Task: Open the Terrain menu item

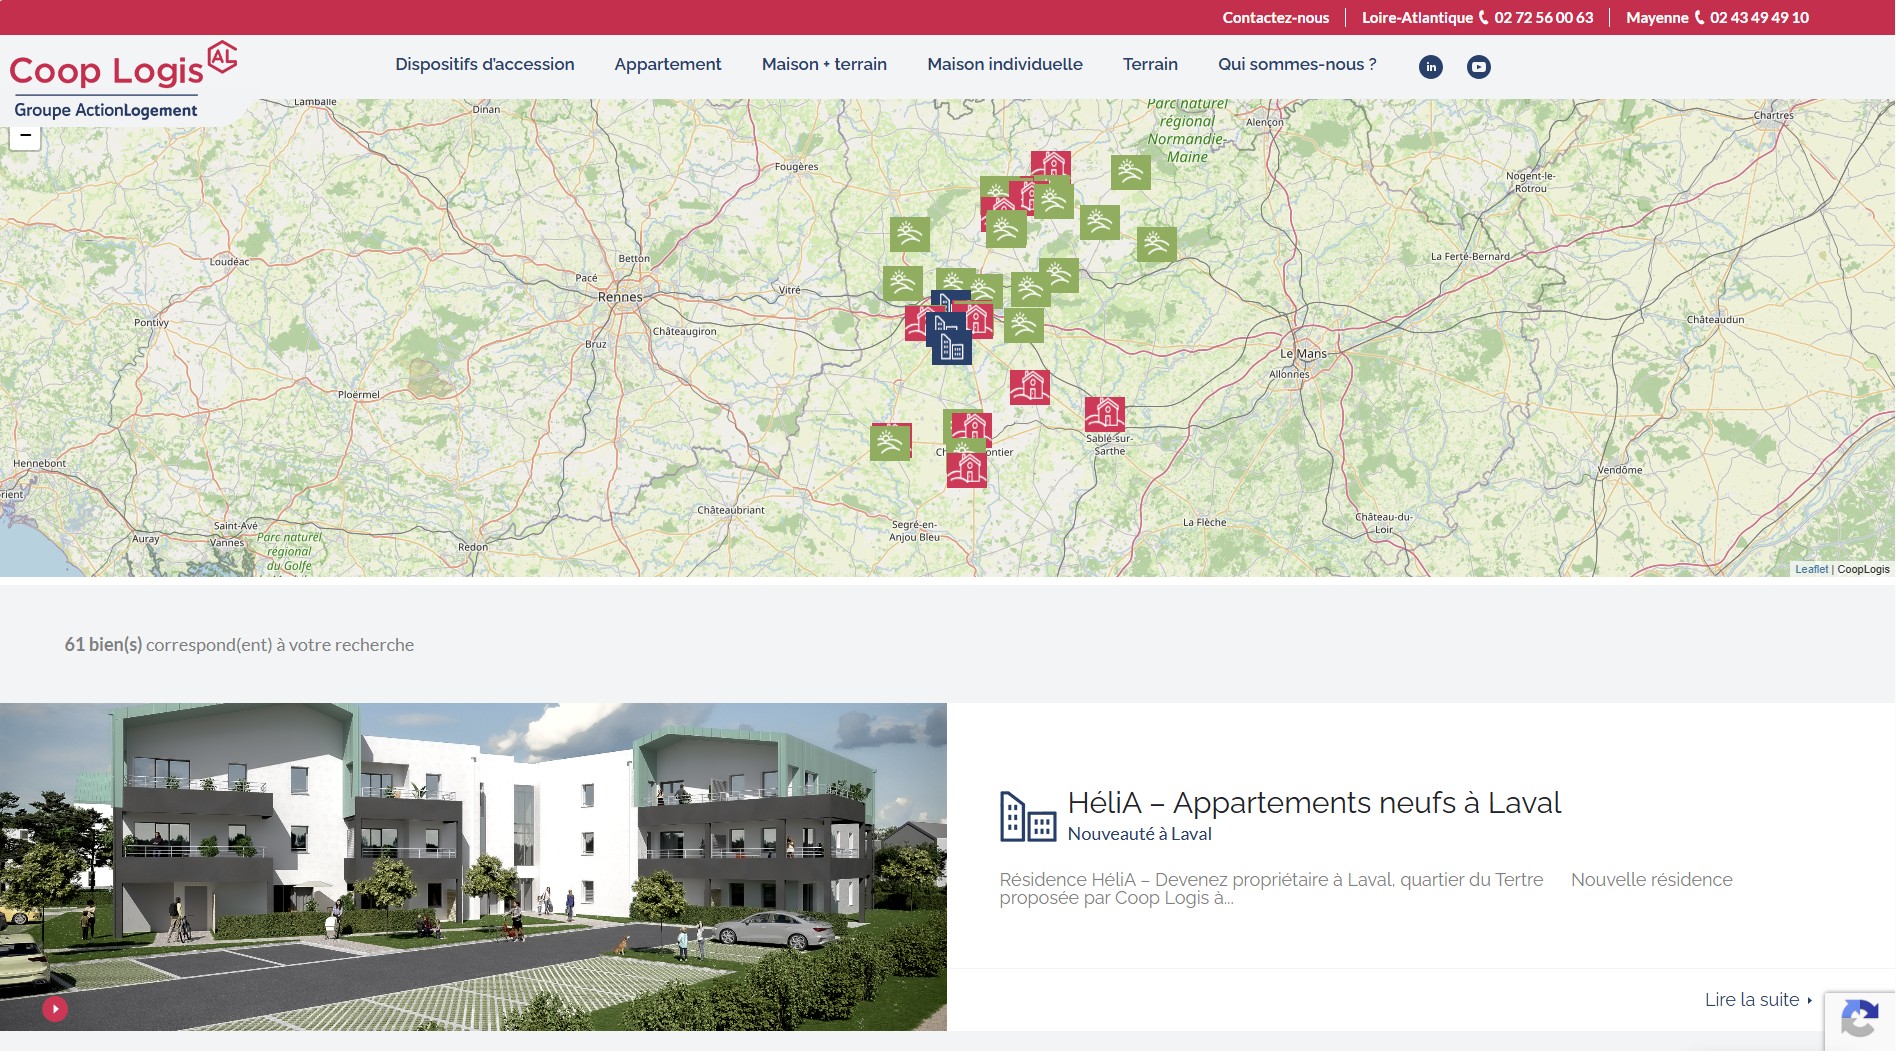Action: [x=1150, y=64]
